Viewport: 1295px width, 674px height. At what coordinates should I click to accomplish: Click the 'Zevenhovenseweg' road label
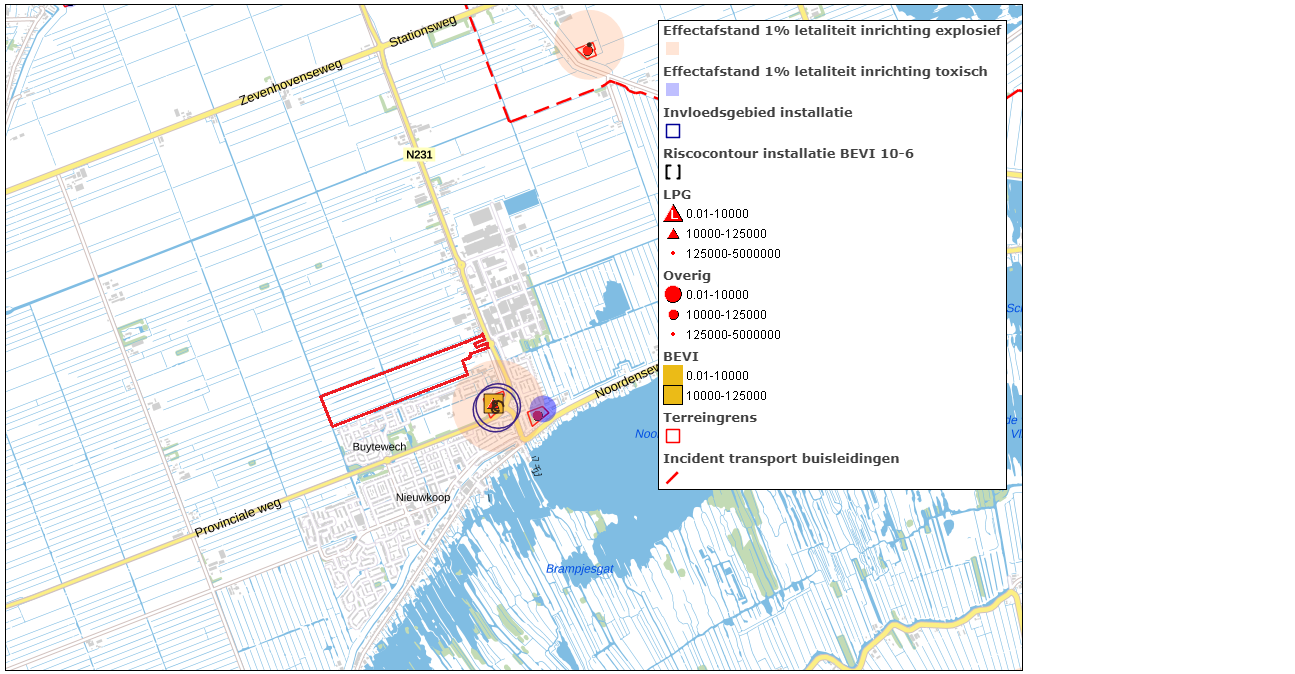point(290,83)
